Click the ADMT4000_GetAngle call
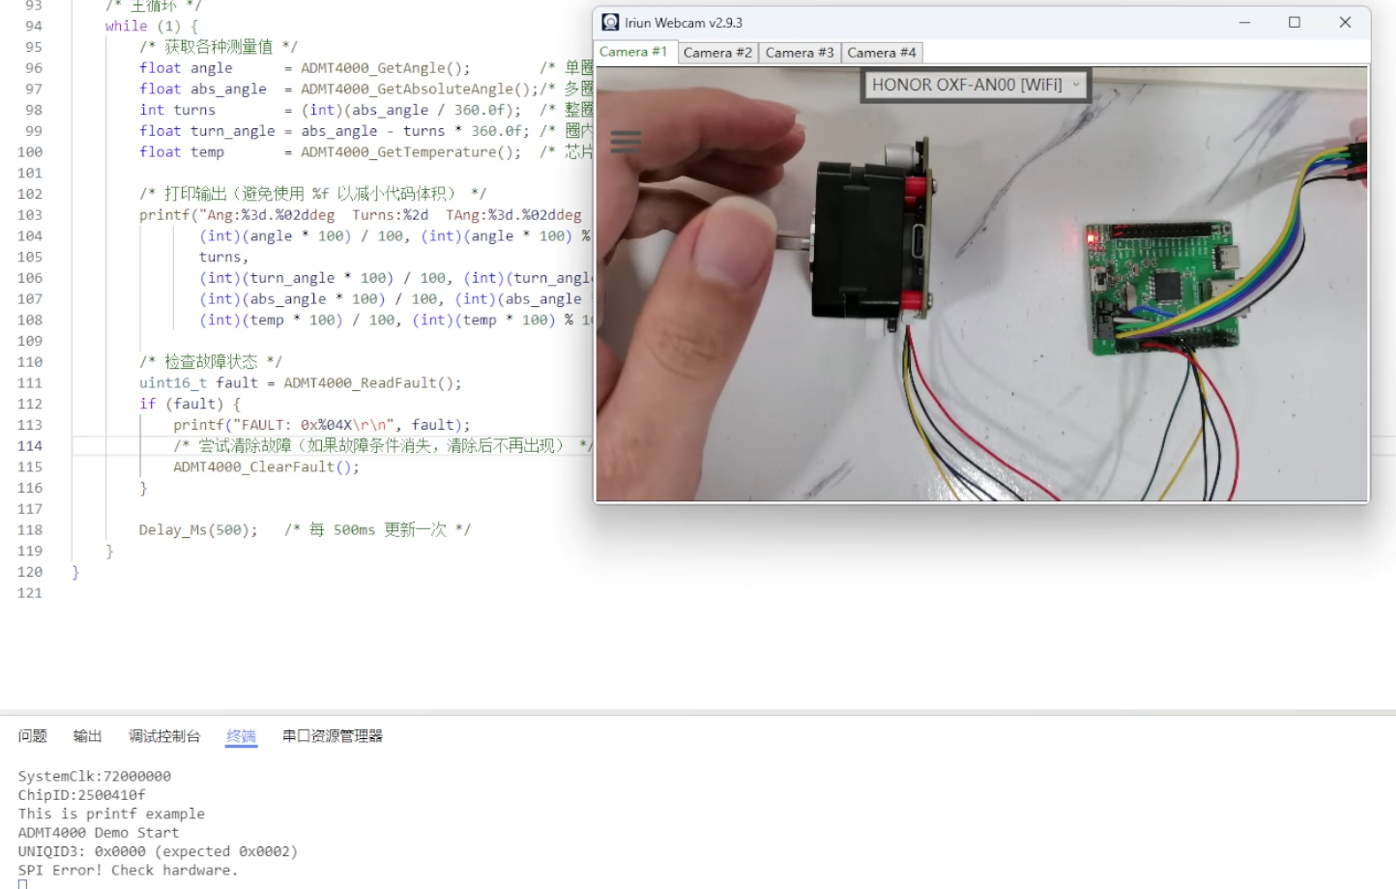The width and height of the screenshot is (1396, 889). click(385, 68)
